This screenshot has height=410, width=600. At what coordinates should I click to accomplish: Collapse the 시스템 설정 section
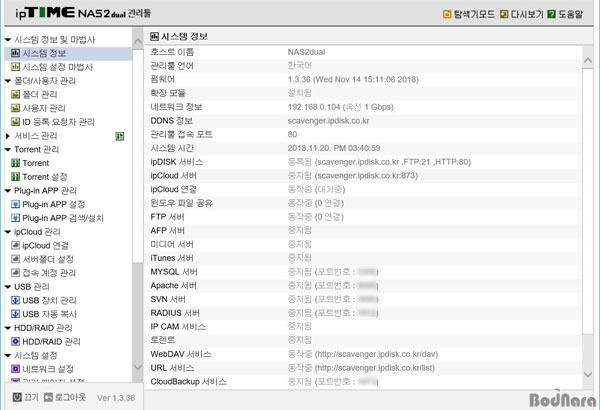(8, 356)
